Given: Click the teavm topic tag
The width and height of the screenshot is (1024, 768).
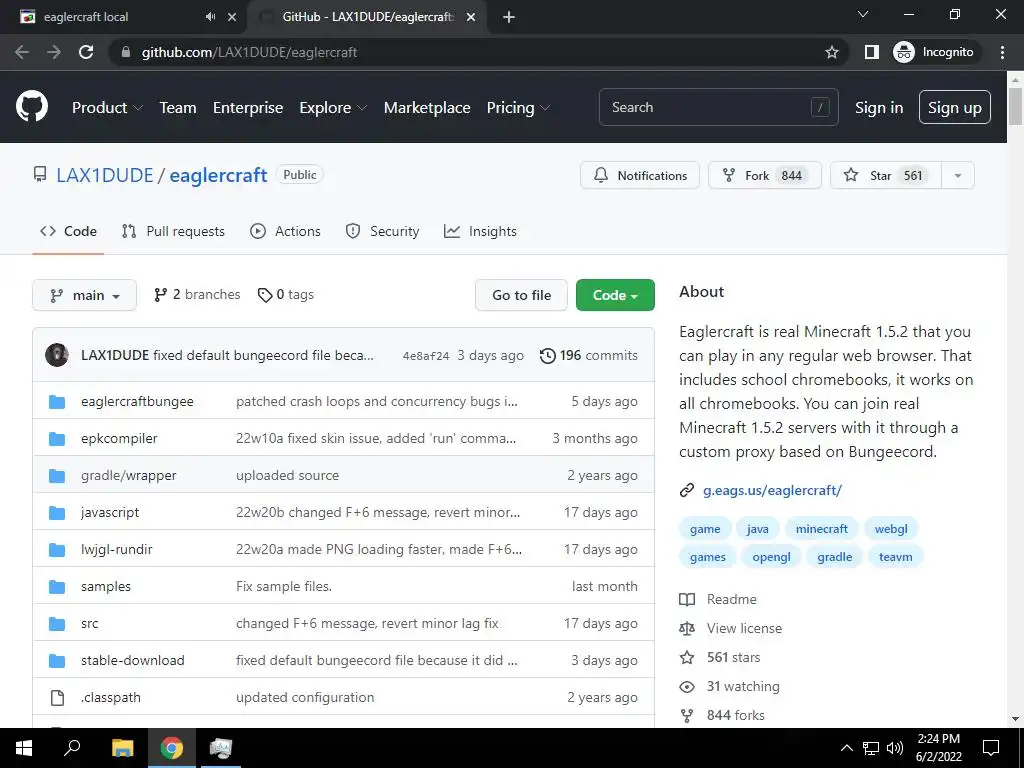Looking at the screenshot, I should tap(895, 557).
